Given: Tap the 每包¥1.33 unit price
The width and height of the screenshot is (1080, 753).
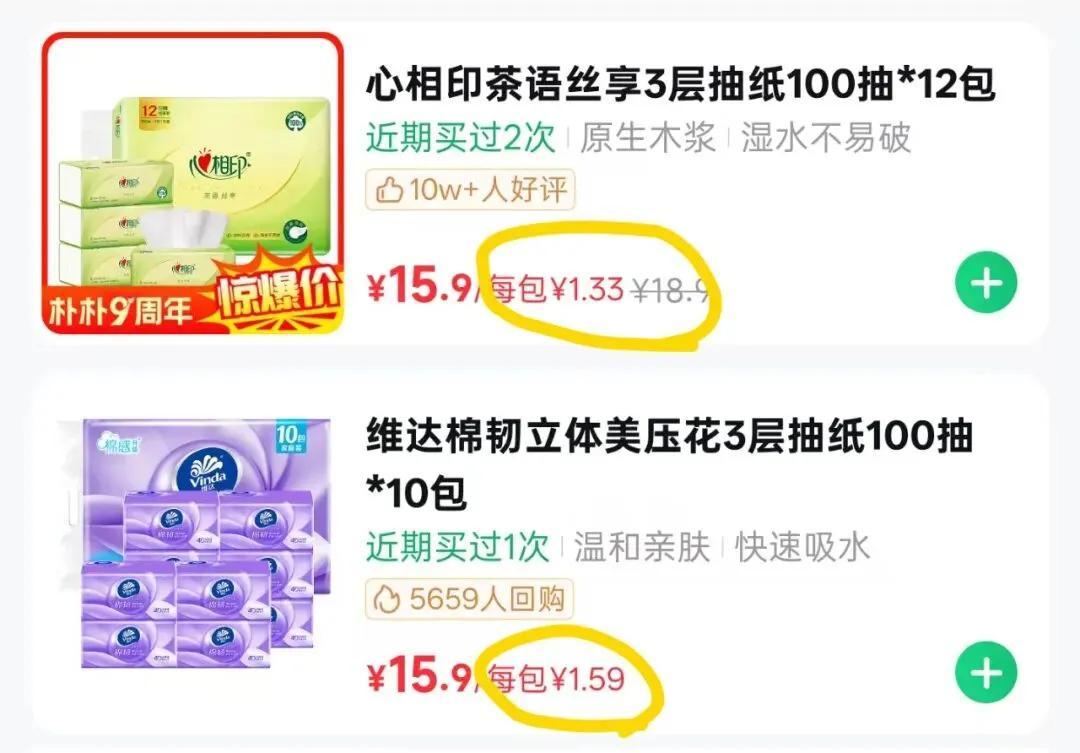Looking at the screenshot, I should (557, 289).
